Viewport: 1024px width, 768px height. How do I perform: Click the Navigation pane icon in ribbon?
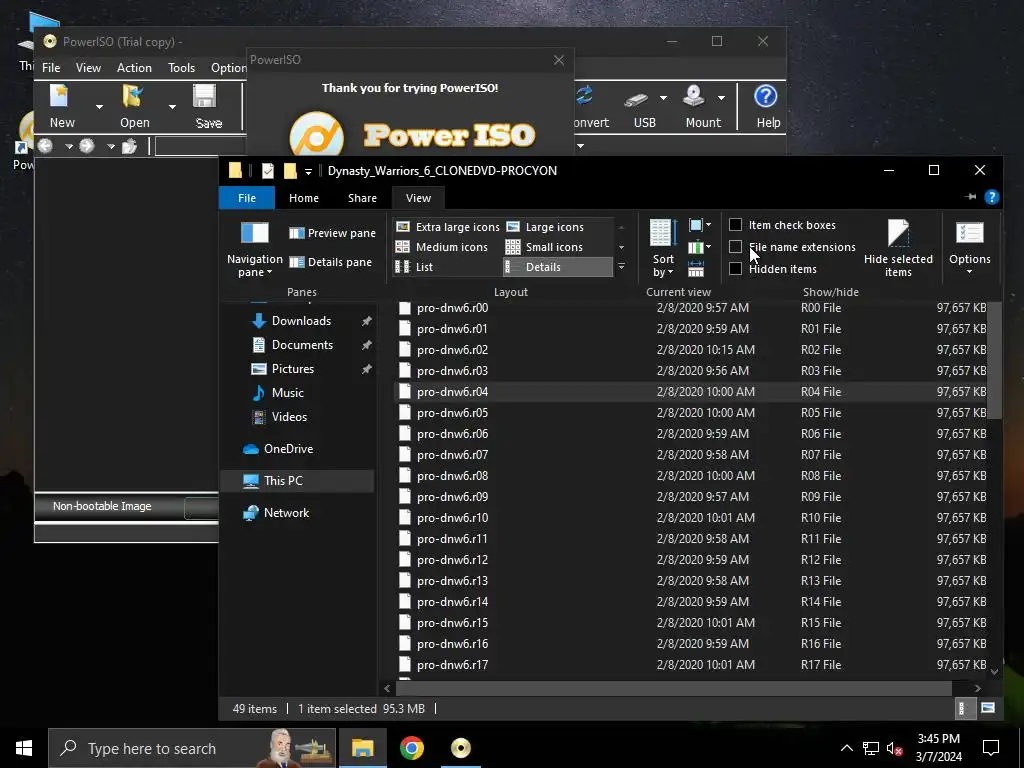pos(255,233)
